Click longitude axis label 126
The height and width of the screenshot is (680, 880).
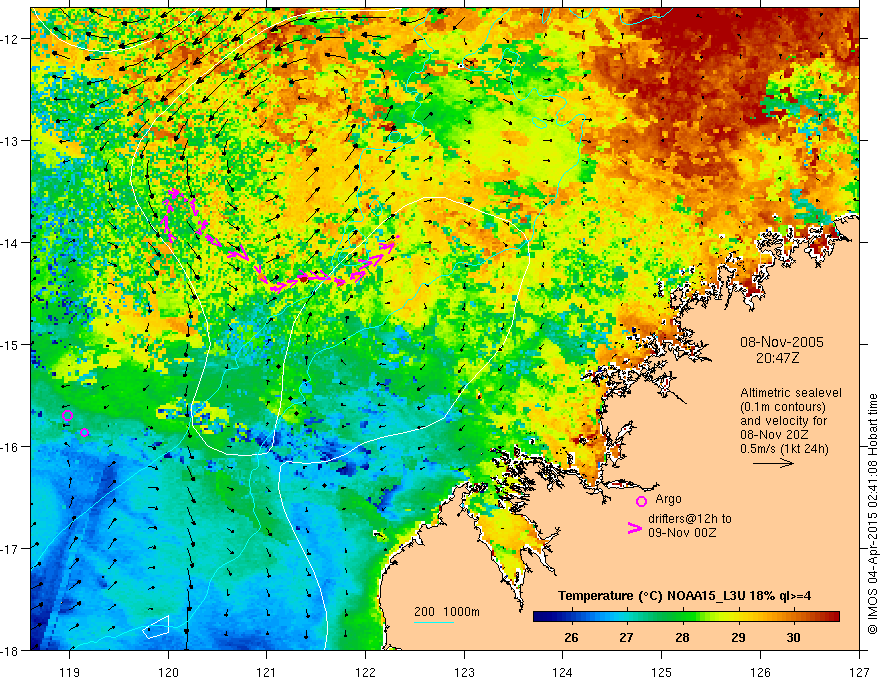pos(760,672)
